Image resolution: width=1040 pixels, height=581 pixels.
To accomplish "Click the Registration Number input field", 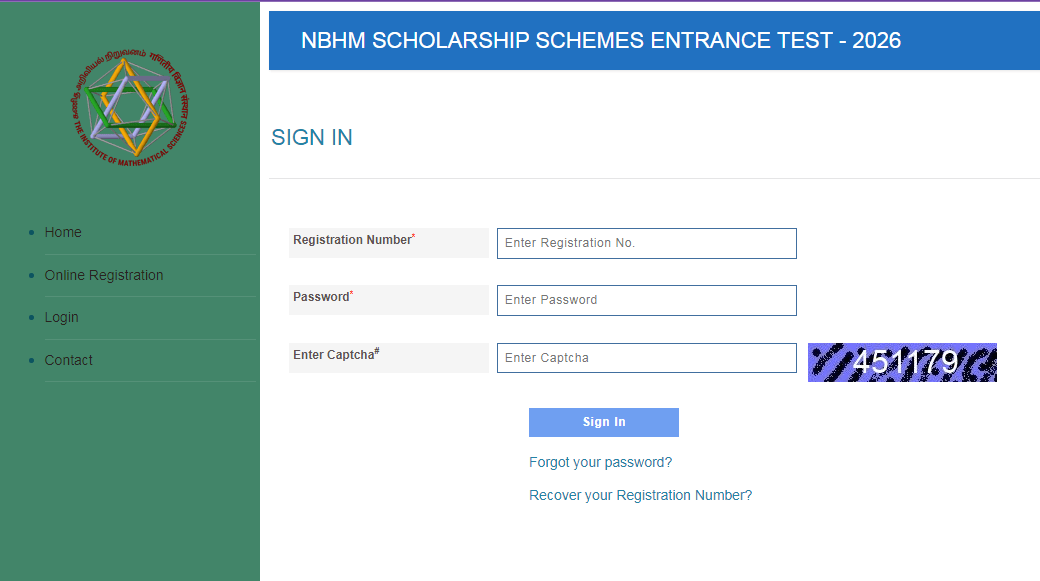I will pos(646,243).
